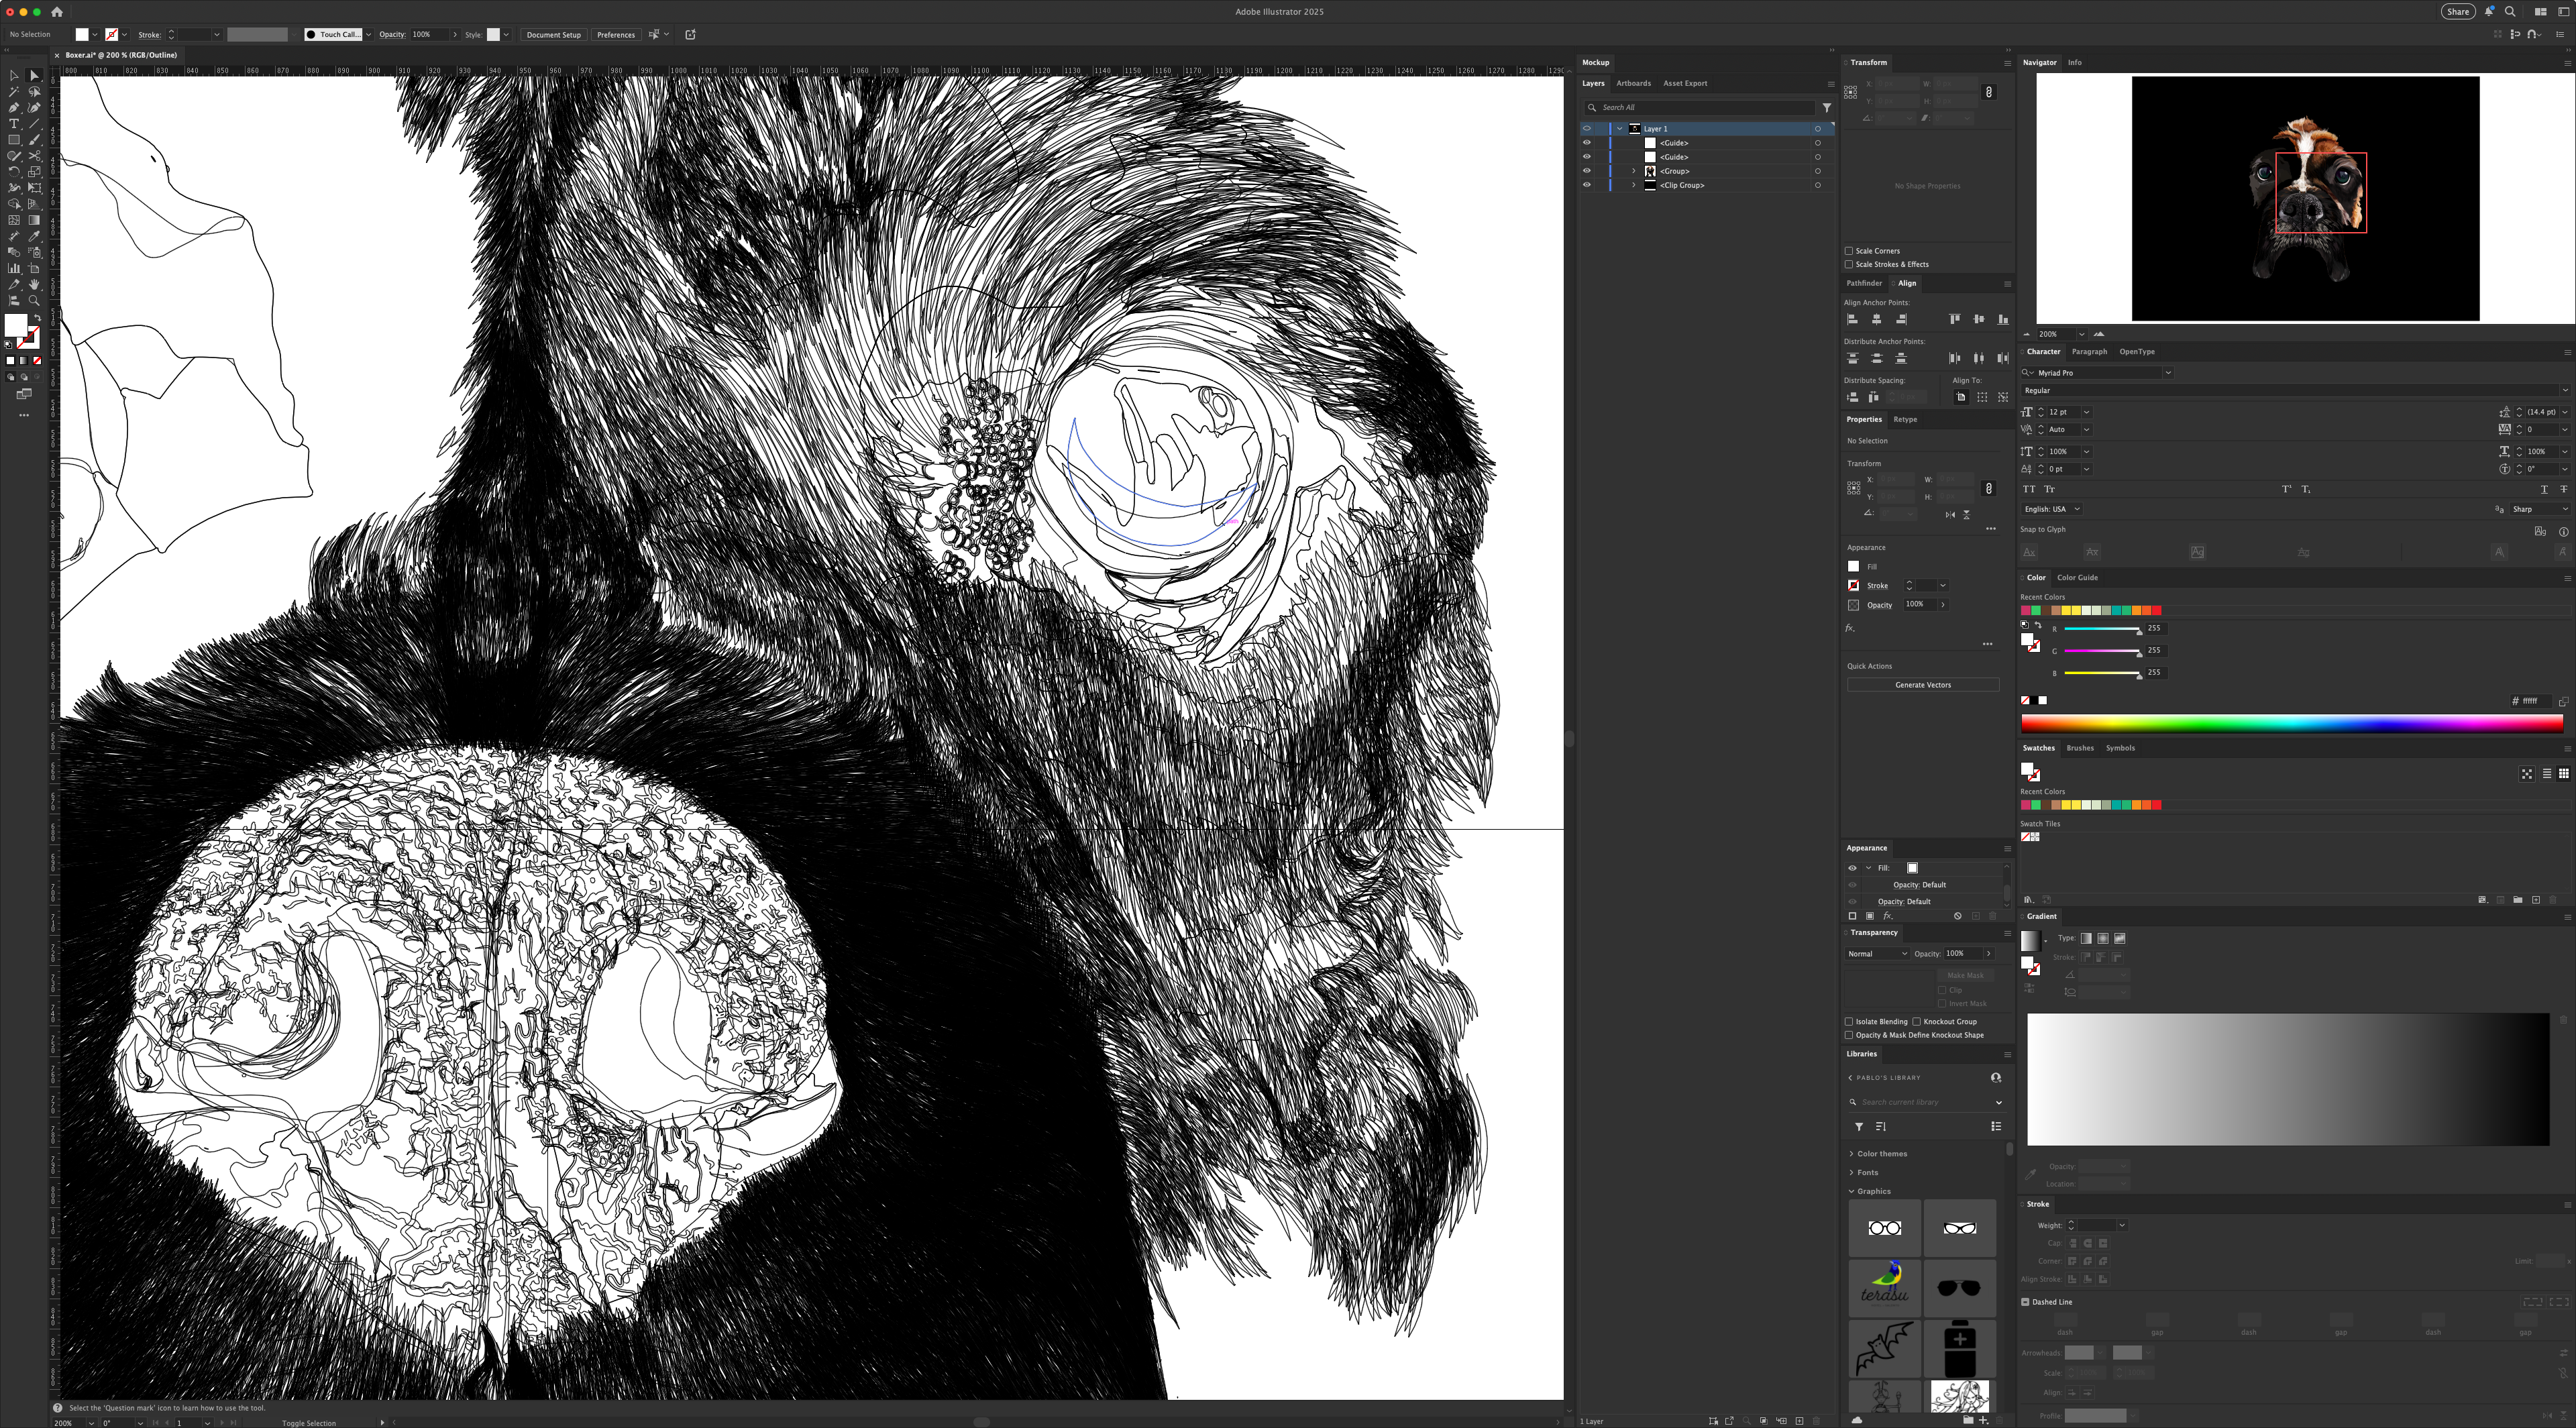Click the Generate Vectors button
The image size is (2576, 1428).
coord(1922,685)
